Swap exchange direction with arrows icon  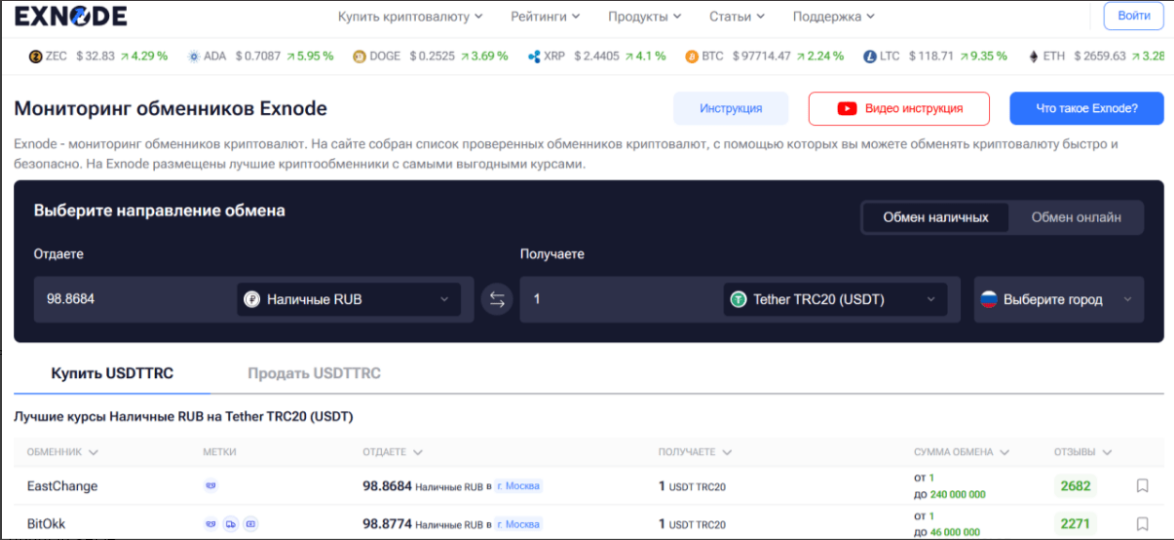click(x=497, y=300)
